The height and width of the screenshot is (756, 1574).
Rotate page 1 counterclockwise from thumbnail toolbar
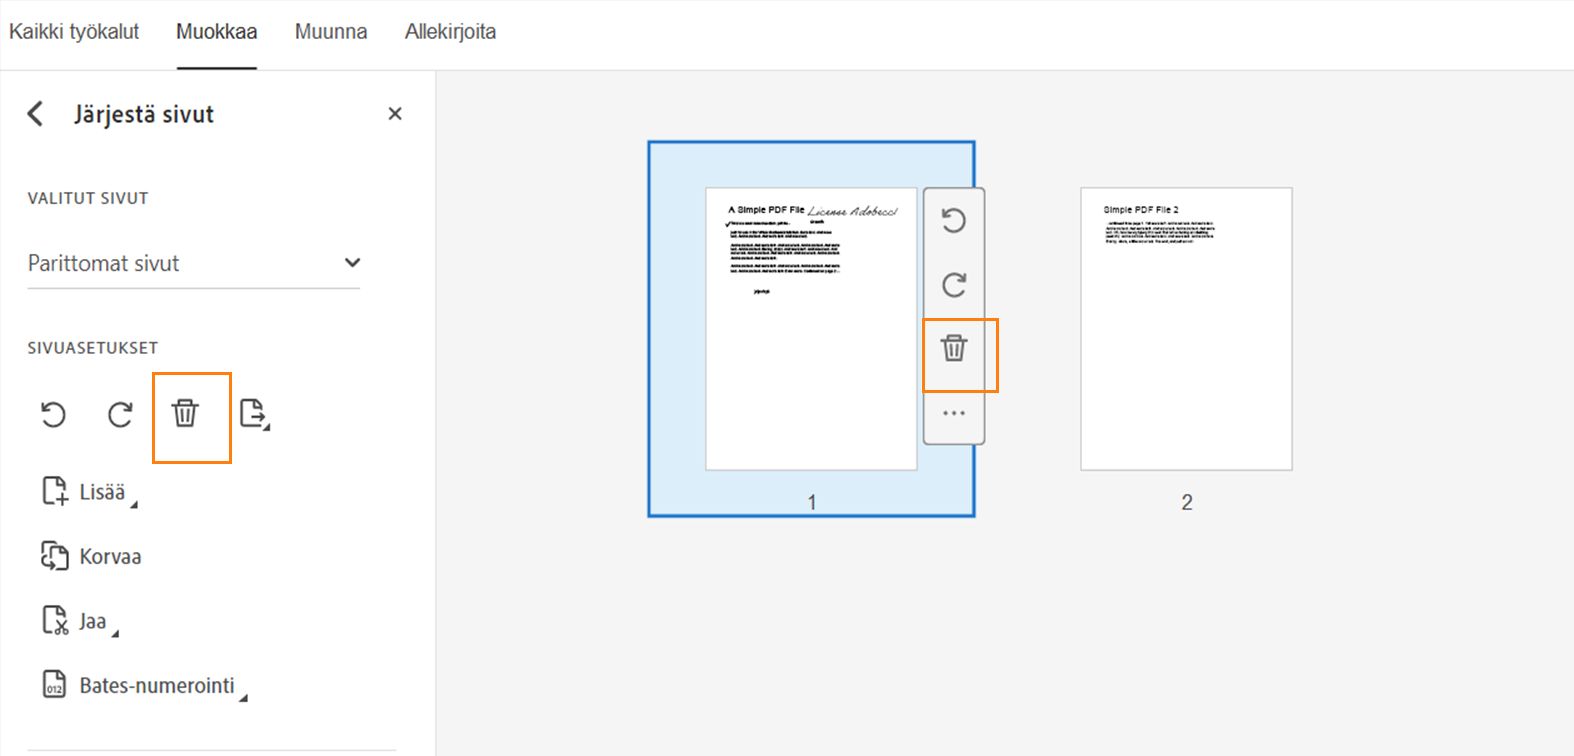954,221
